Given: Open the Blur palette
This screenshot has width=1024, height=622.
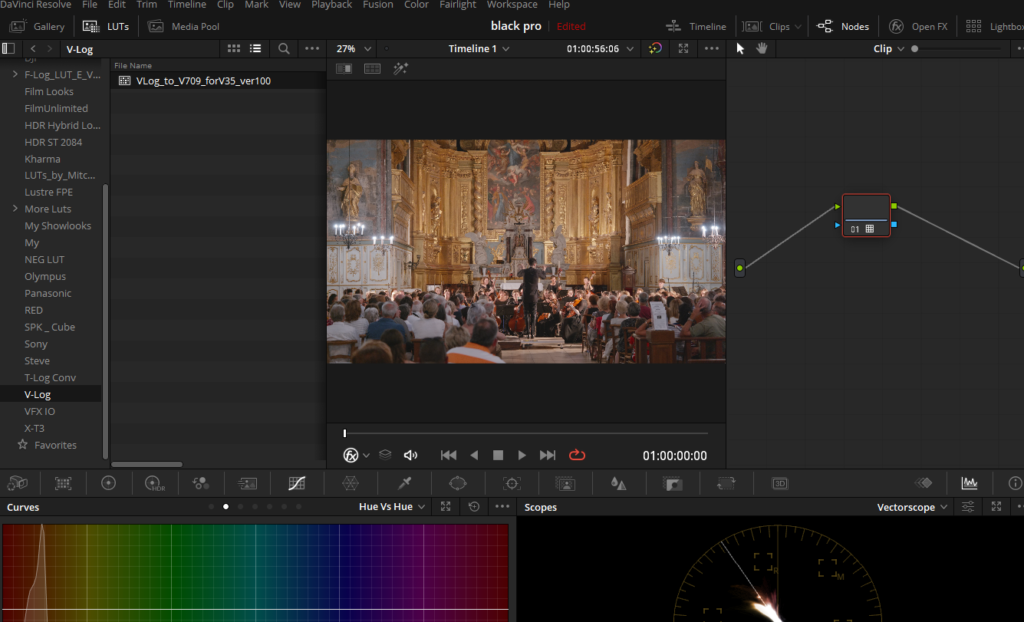Looking at the screenshot, I should (618, 483).
